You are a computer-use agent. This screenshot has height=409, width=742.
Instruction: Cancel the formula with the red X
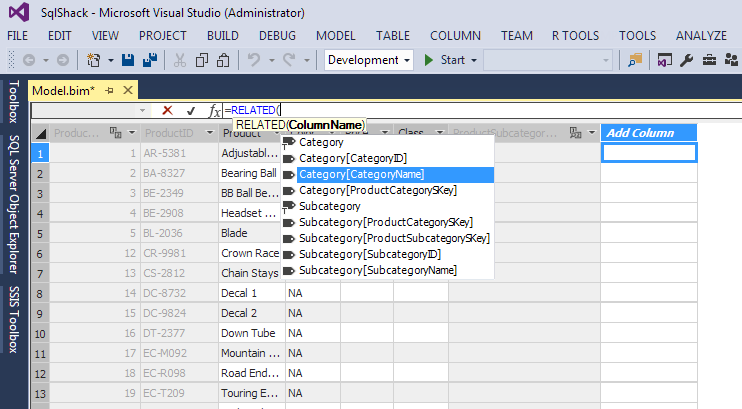point(167,110)
